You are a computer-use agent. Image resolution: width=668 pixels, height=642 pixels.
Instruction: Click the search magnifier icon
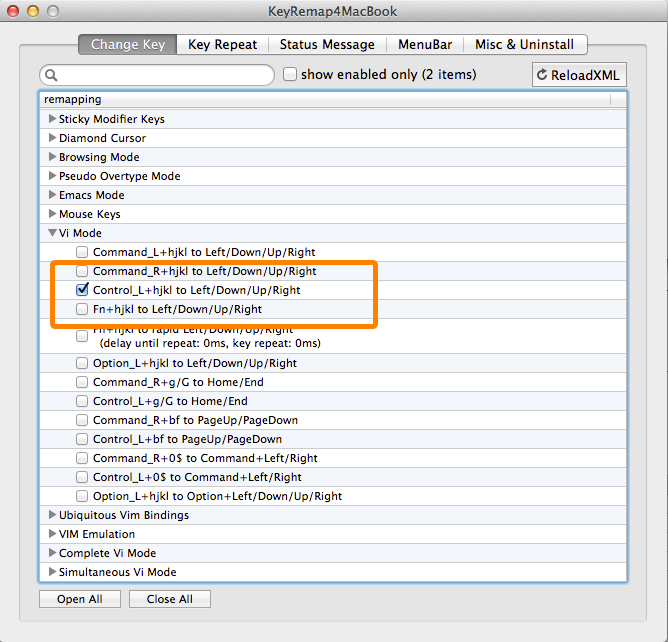pyautogui.click(x=51, y=75)
